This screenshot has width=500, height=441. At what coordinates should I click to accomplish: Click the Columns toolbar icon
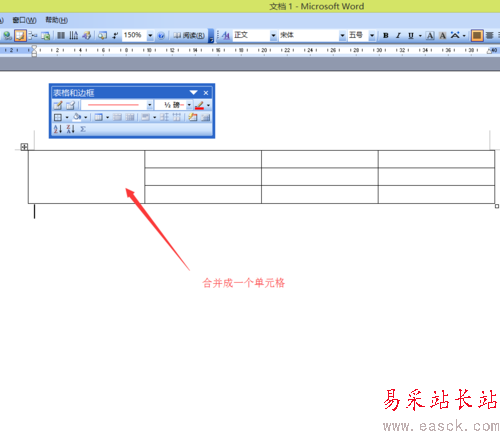pyautogui.click(x=61, y=35)
